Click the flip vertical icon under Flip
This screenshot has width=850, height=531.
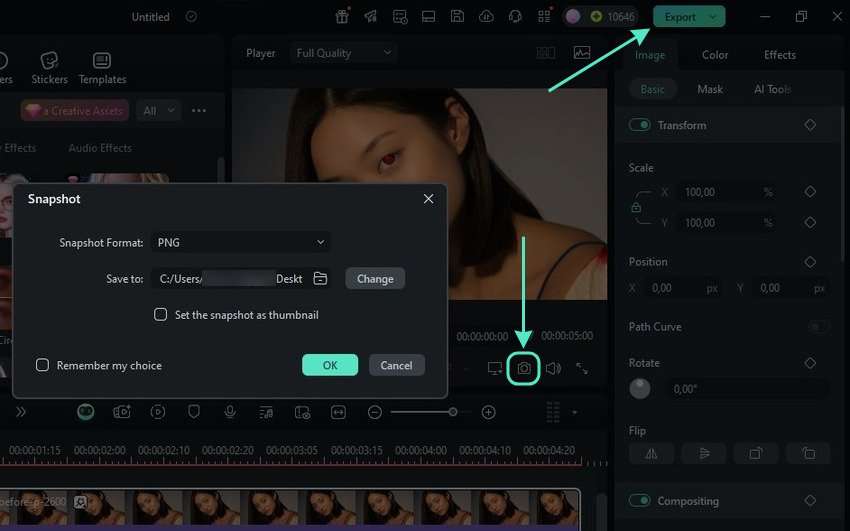tap(704, 454)
